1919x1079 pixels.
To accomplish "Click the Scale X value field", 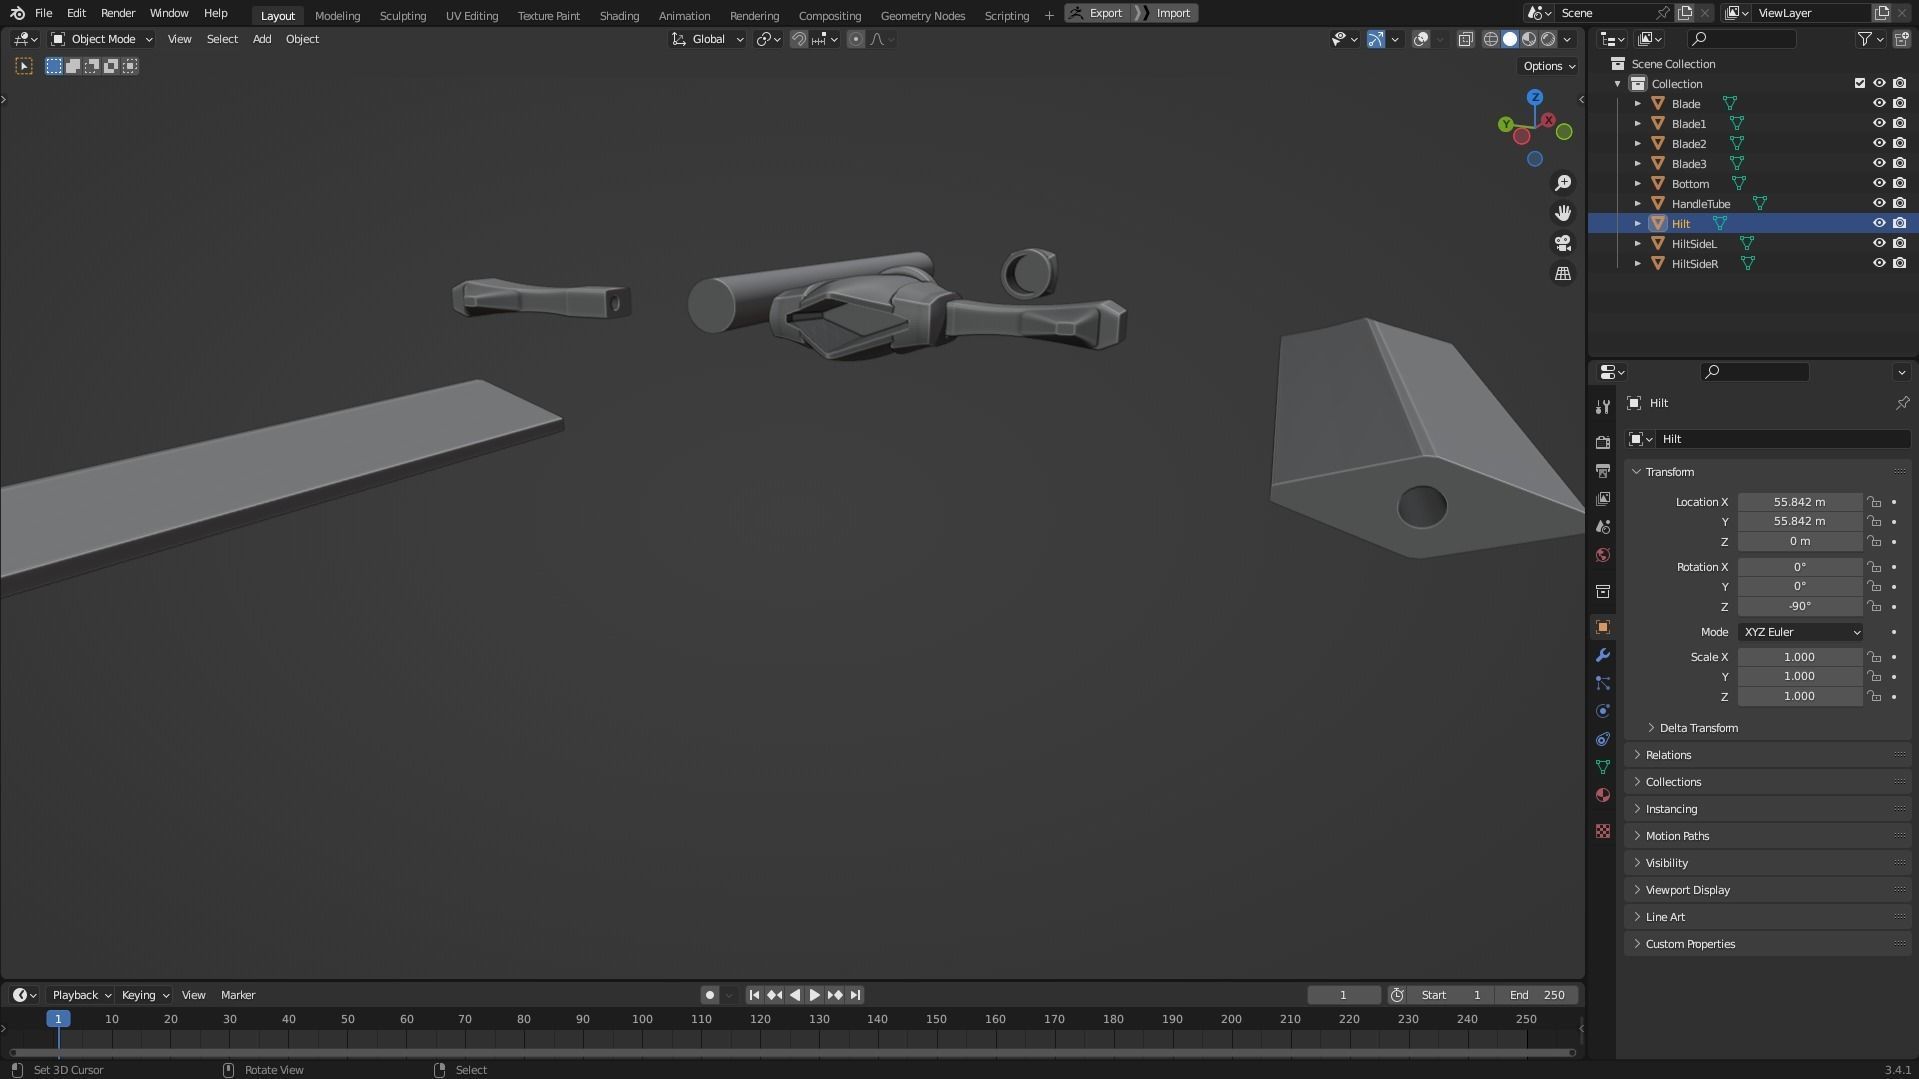I will 1799,657.
